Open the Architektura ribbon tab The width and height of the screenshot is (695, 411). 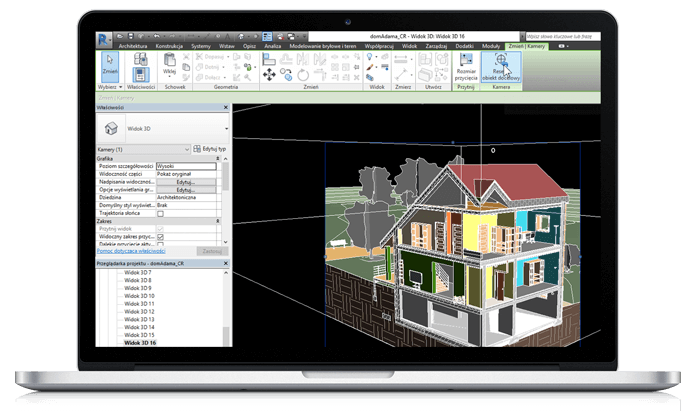[132, 46]
